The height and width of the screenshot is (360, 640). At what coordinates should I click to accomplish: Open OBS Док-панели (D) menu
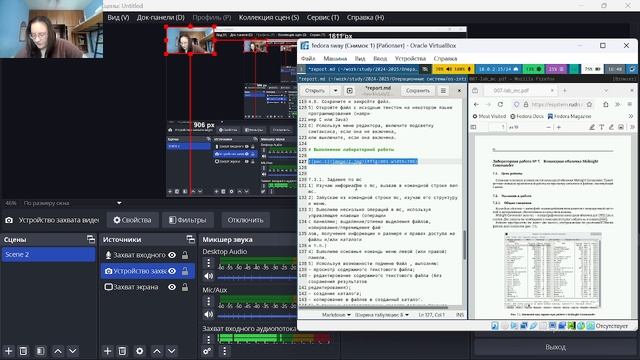[x=161, y=18]
